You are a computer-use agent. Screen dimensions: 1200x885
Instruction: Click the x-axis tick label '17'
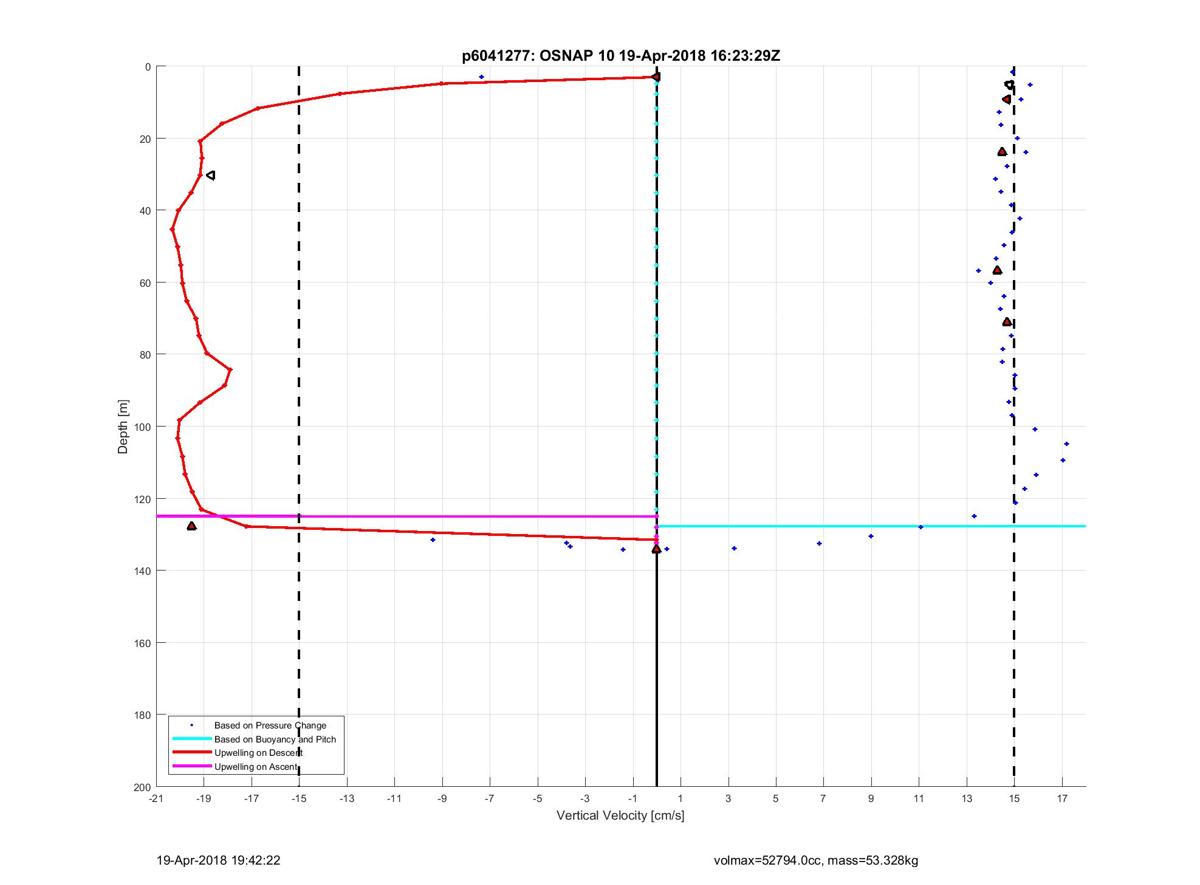[1062, 799]
